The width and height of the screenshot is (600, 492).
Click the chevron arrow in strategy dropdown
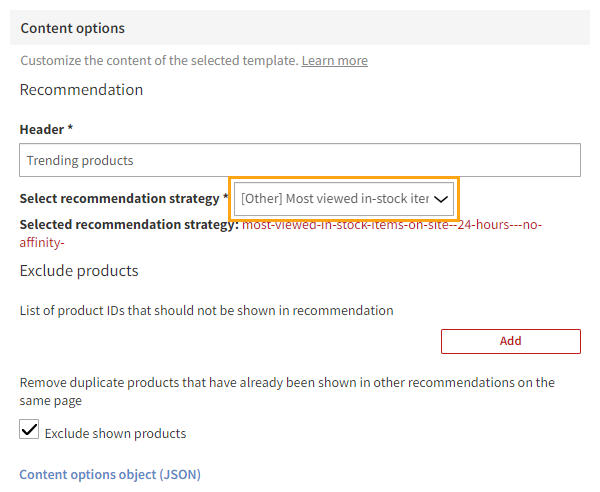point(440,199)
